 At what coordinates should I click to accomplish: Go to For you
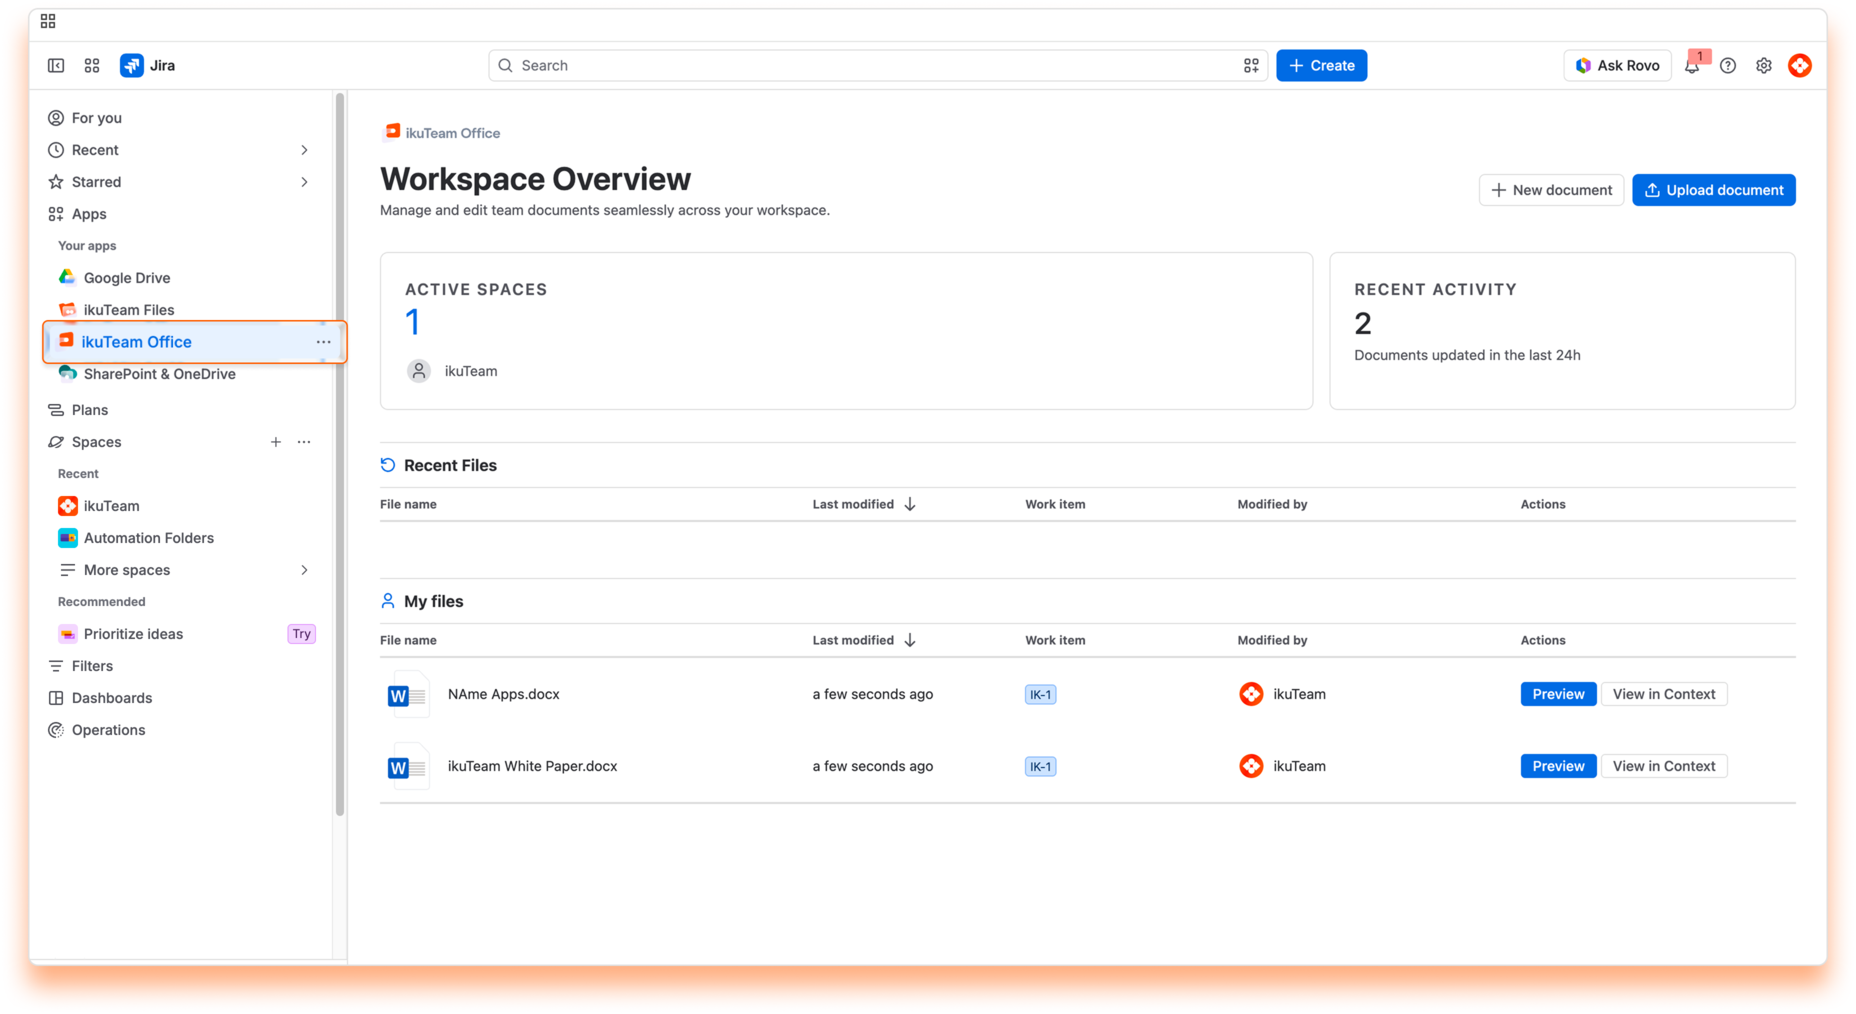[97, 117]
